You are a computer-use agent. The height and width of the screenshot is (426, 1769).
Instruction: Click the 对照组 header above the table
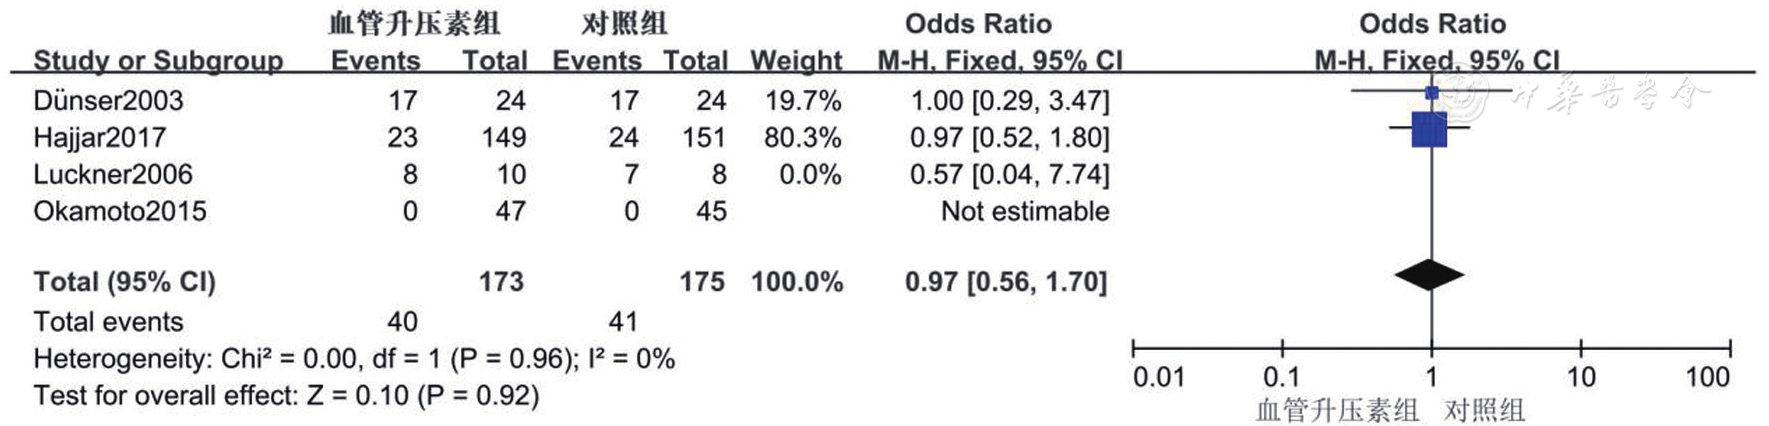624,23
